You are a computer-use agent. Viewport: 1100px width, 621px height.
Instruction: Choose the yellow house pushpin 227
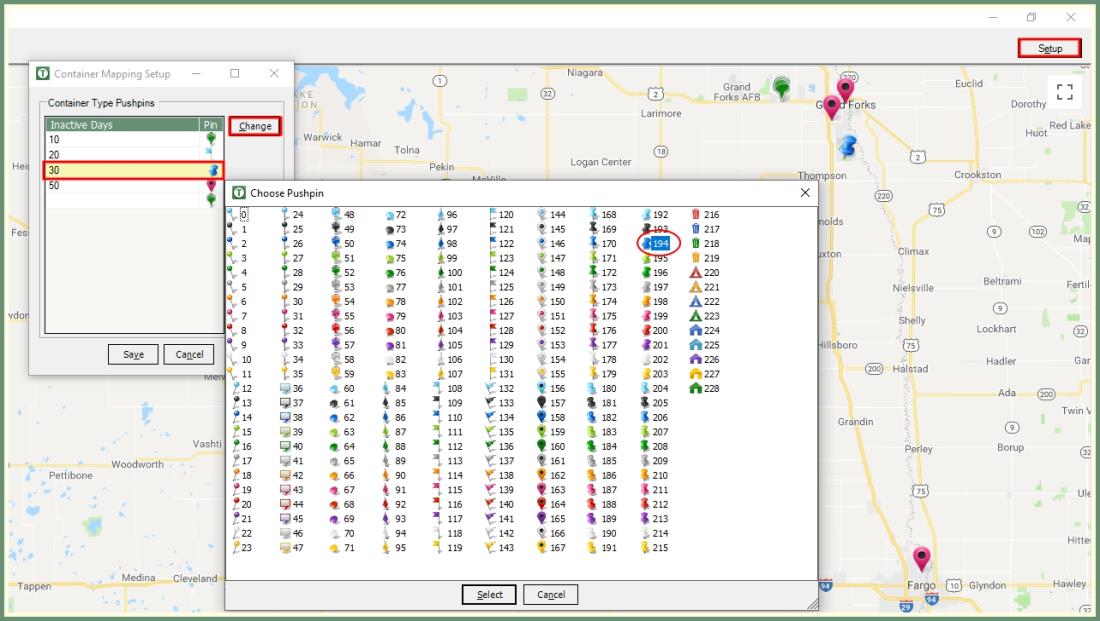pos(705,374)
